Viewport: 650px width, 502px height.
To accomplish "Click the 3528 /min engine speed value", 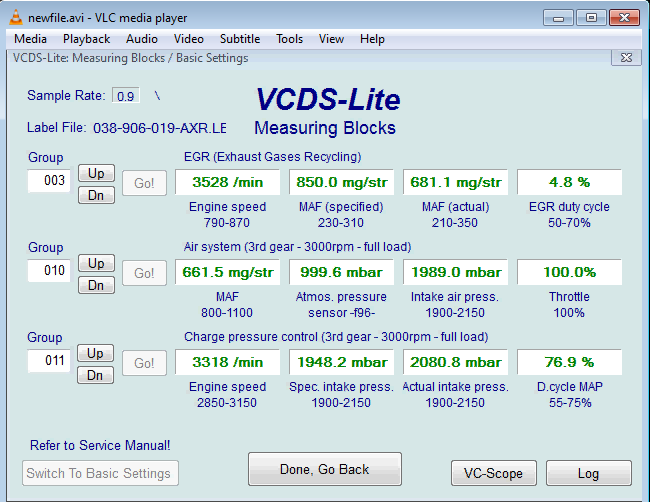I will (x=227, y=182).
